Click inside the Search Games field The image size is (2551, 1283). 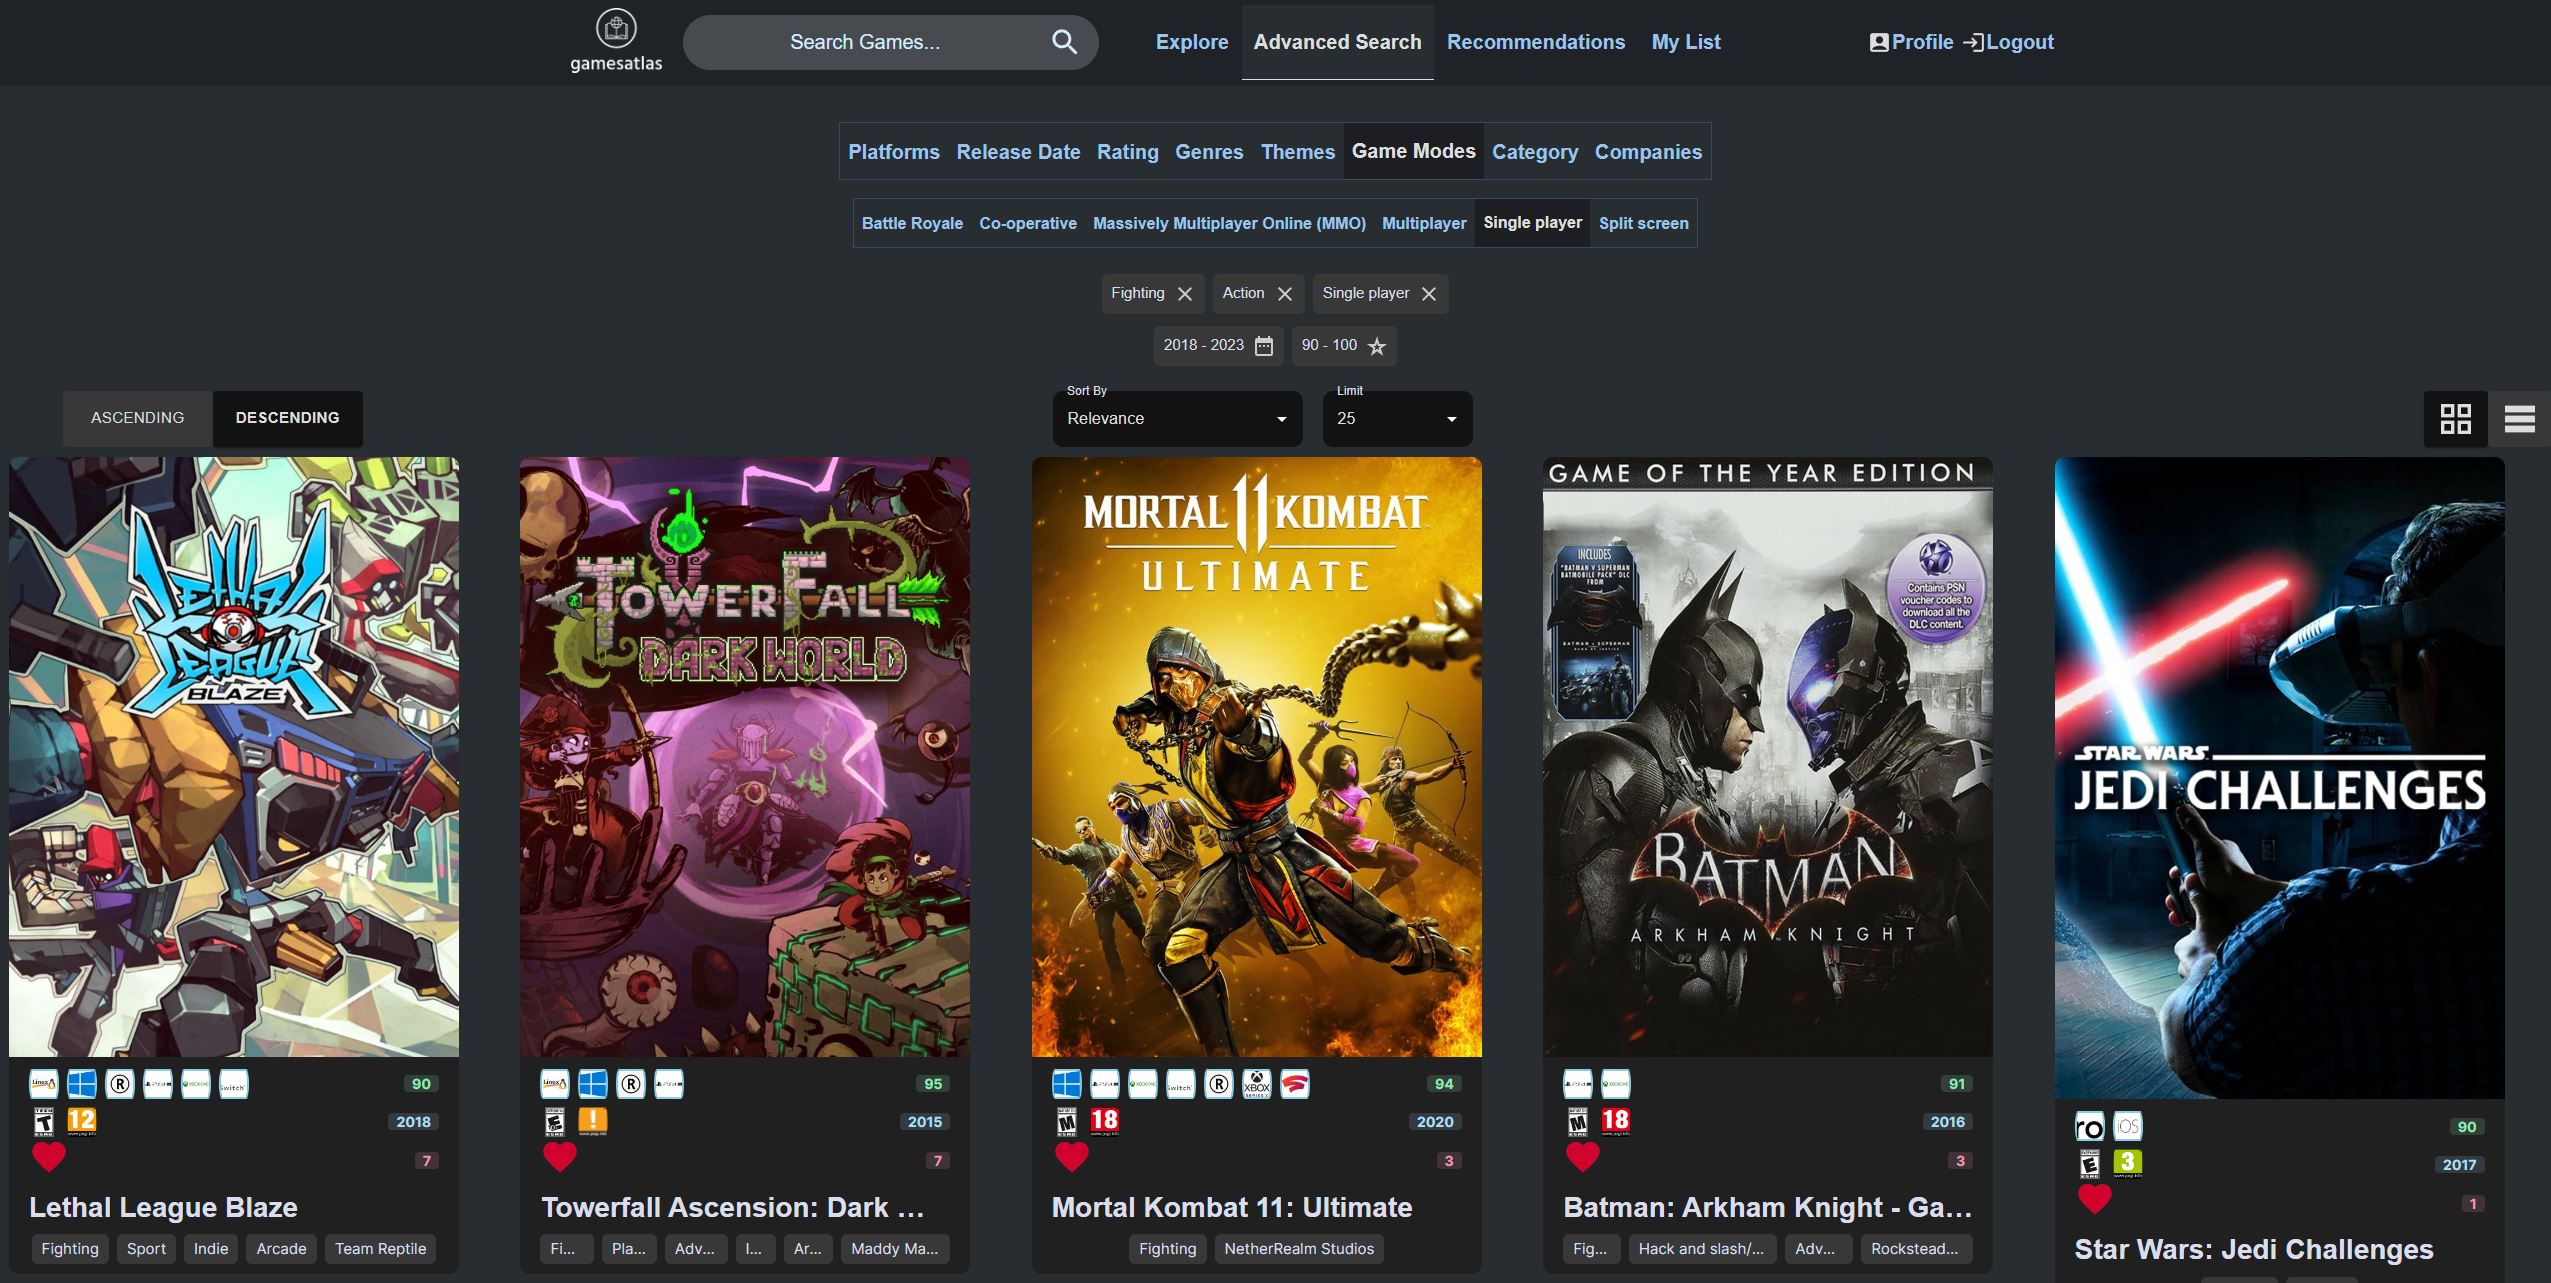[x=864, y=42]
